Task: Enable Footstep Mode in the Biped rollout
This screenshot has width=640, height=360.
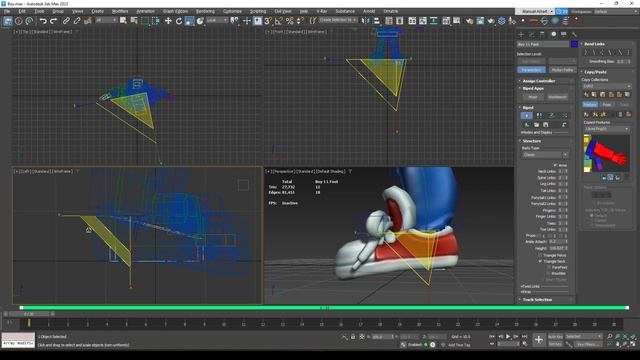Action: click(539, 116)
